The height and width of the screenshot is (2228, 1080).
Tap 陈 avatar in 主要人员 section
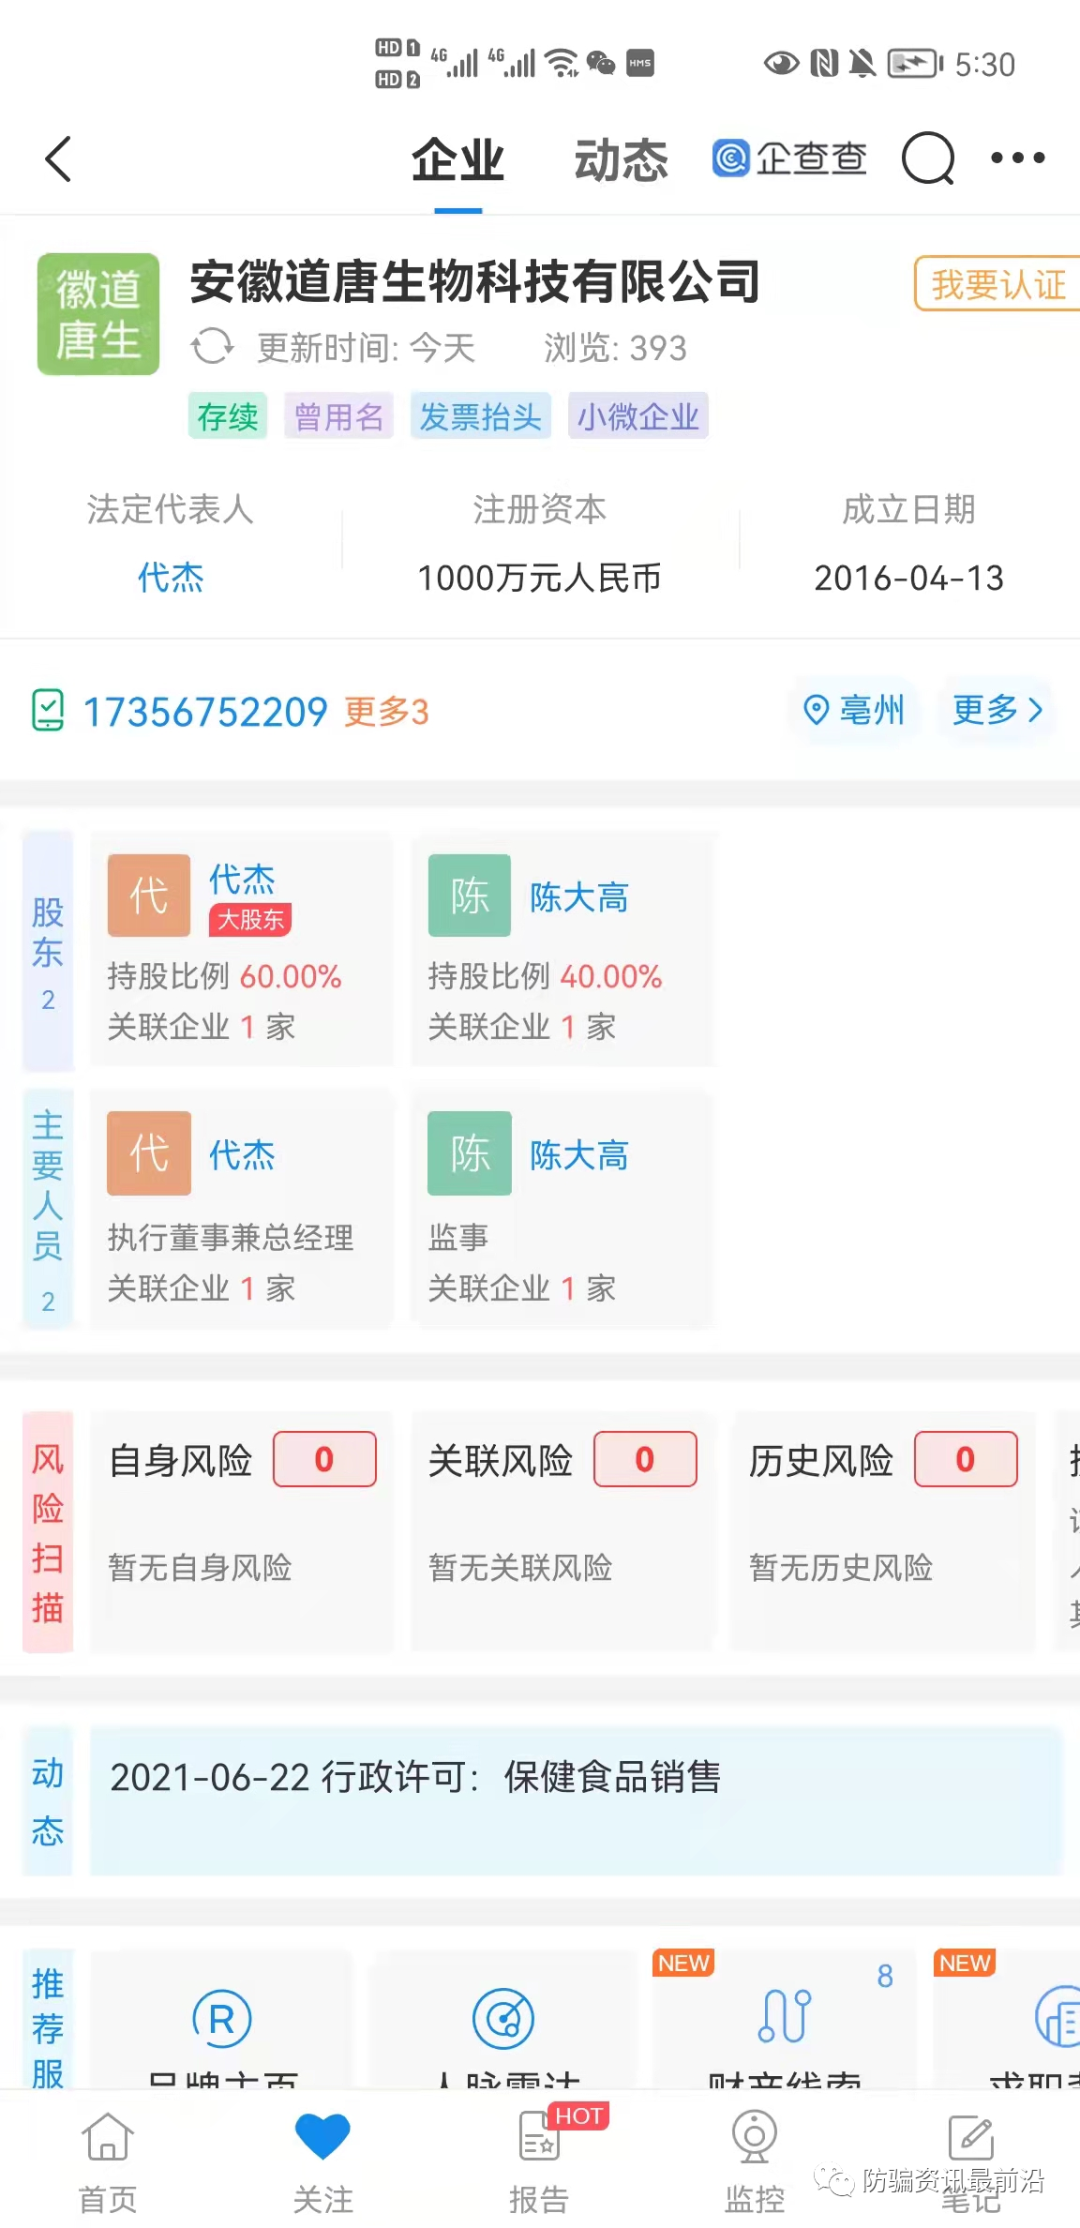point(469,1153)
